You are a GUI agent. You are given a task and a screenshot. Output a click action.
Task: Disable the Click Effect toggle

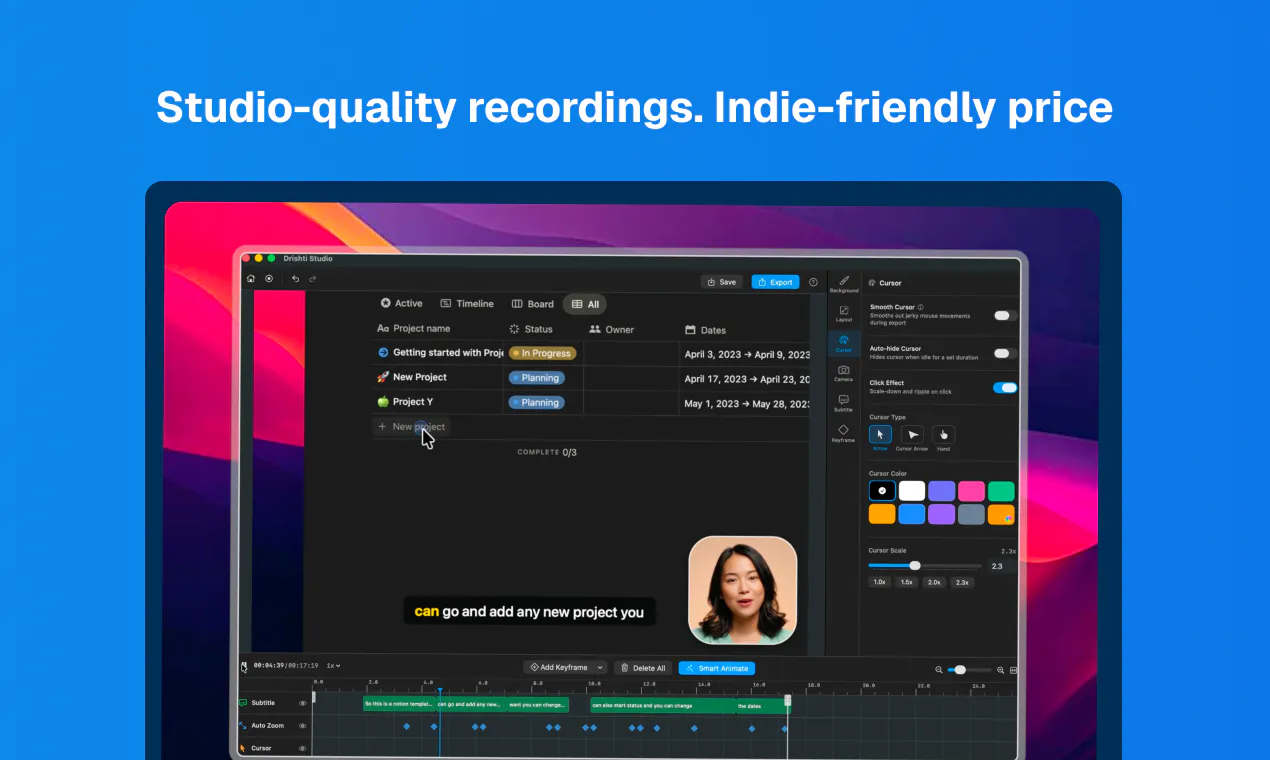[x=1005, y=387]
